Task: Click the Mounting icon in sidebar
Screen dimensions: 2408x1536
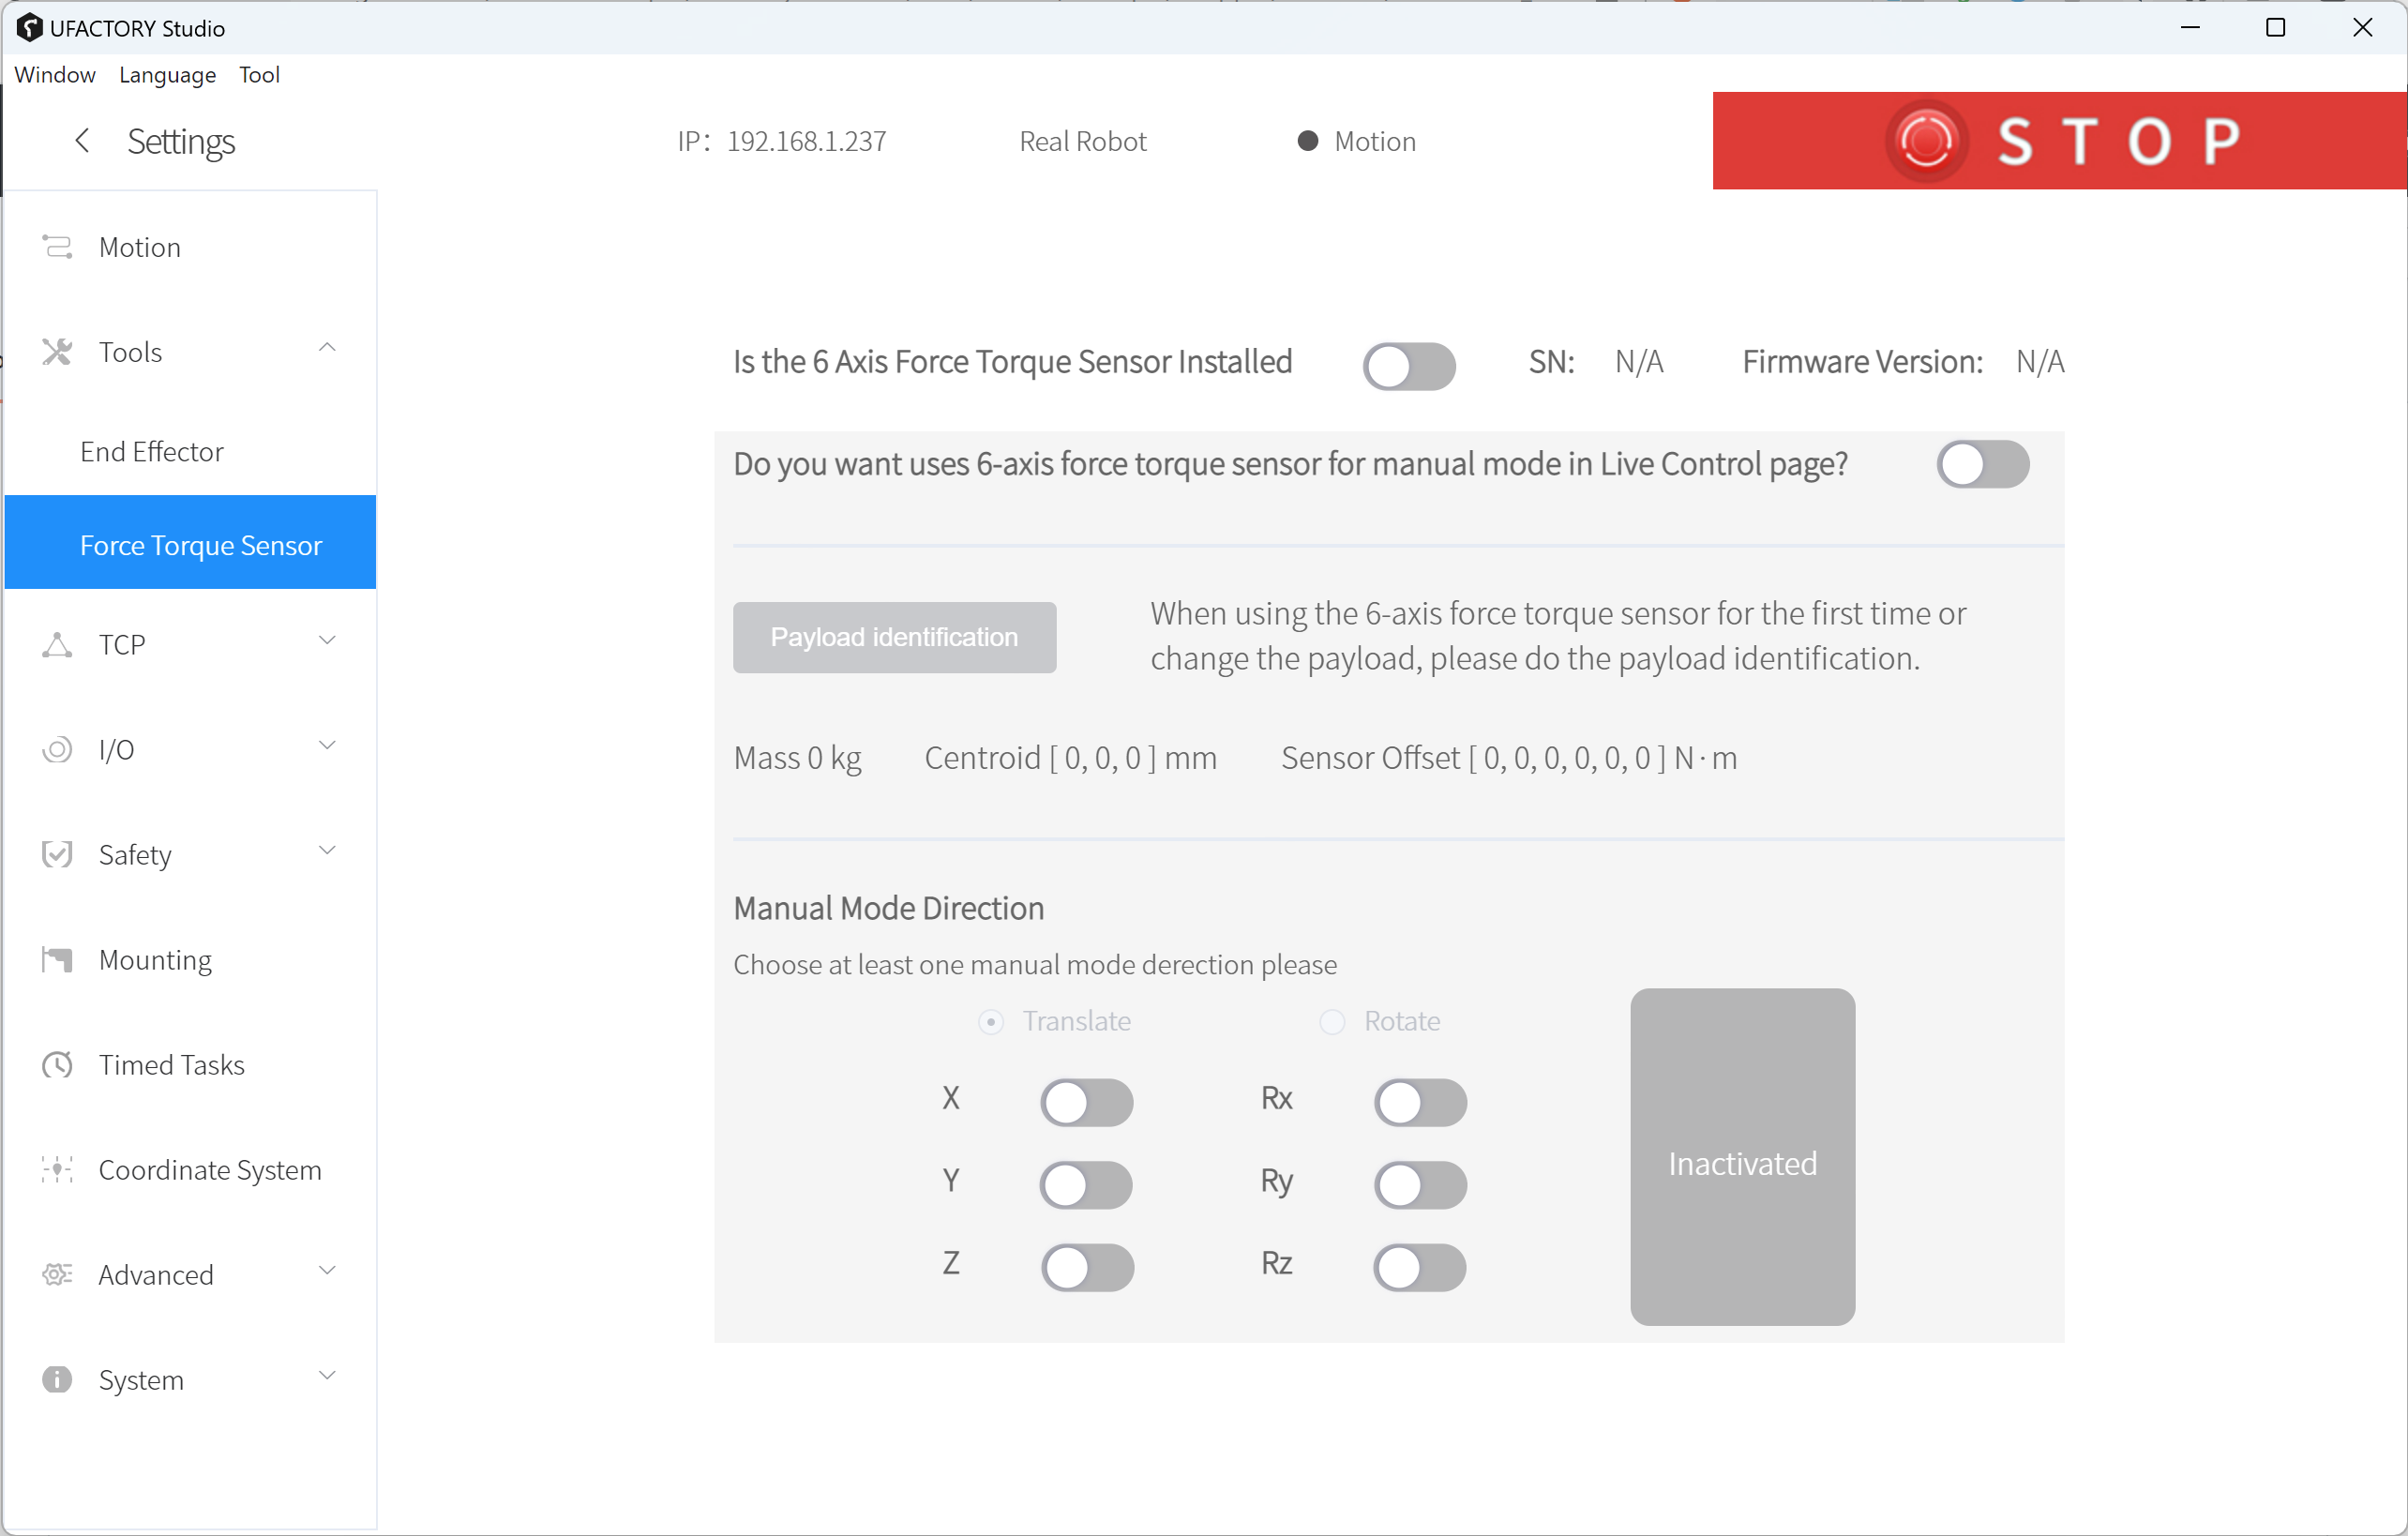Action: click(x=57, y=959)
